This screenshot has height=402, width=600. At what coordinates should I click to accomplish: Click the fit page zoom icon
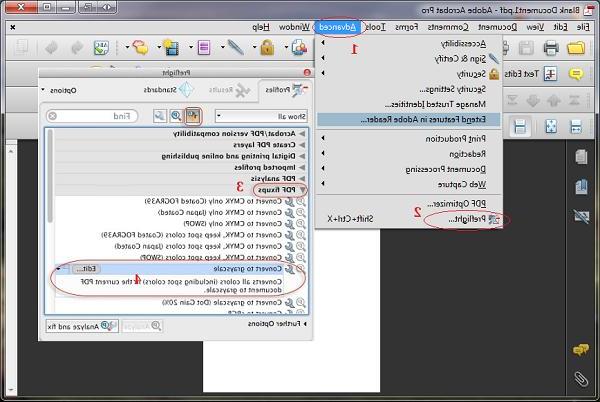point(551,126)
